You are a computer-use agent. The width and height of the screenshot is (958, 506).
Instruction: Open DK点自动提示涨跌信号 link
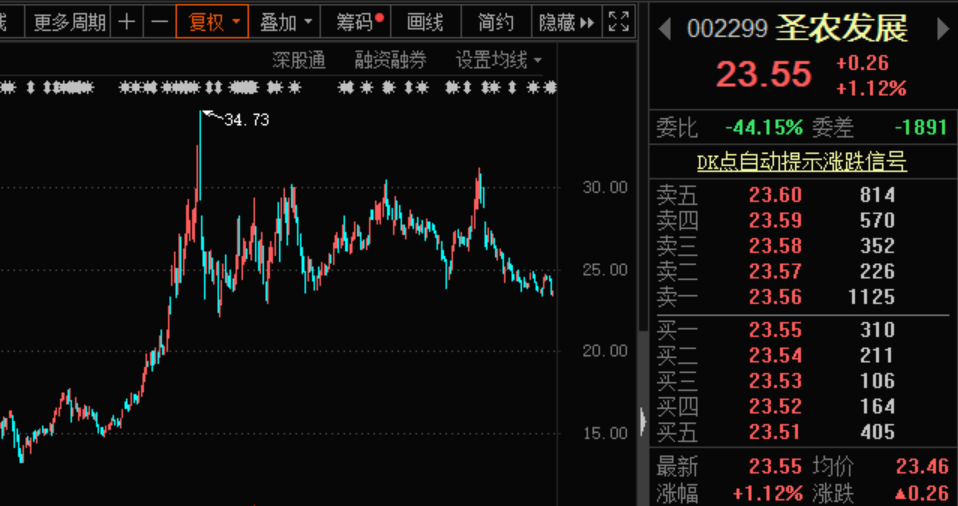(x=802, y=162)
